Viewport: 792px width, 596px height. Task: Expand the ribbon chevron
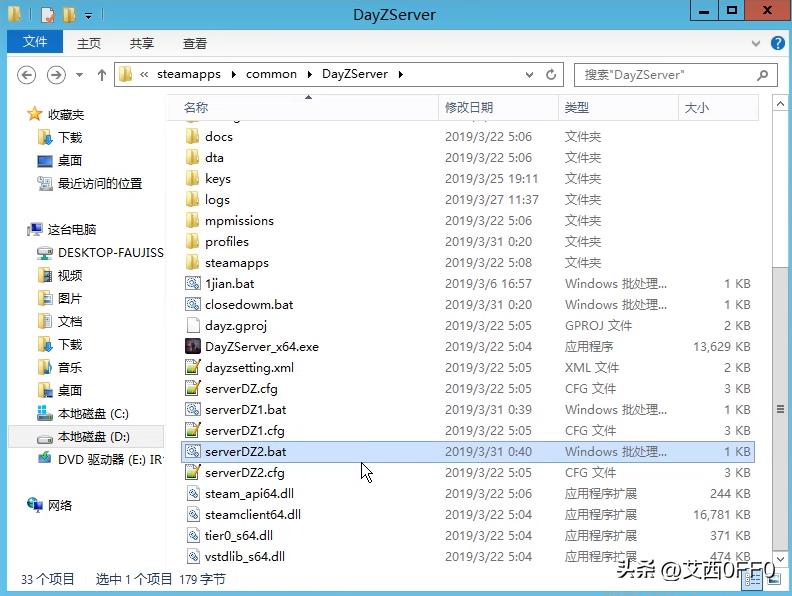click(x=756, y=43)
